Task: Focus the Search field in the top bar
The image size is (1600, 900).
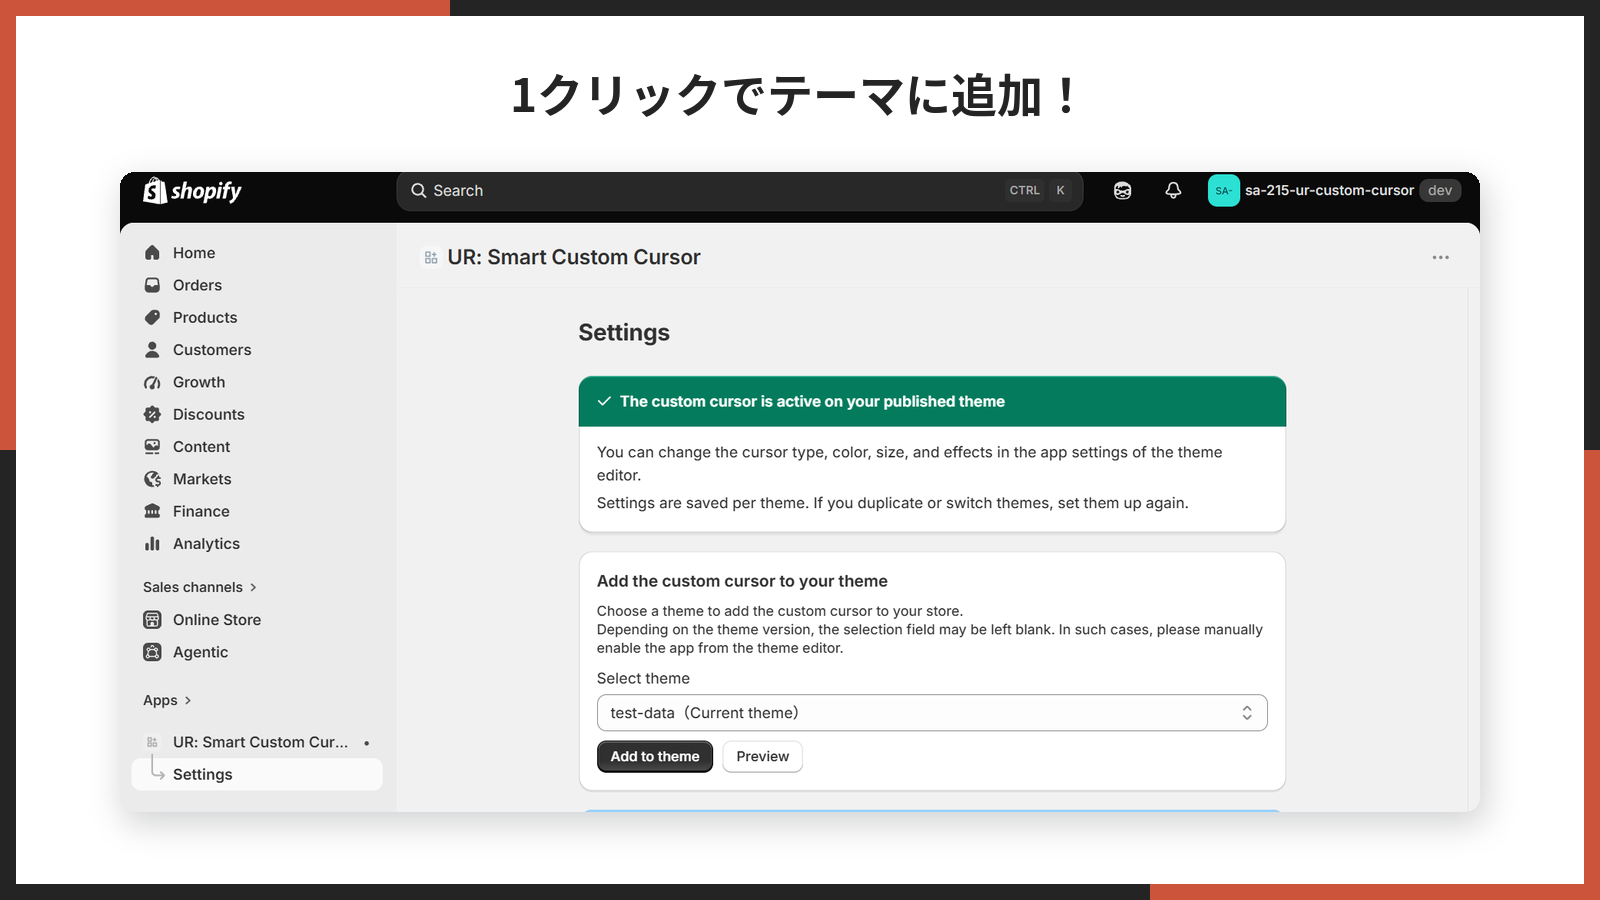Action: (740, 191)
